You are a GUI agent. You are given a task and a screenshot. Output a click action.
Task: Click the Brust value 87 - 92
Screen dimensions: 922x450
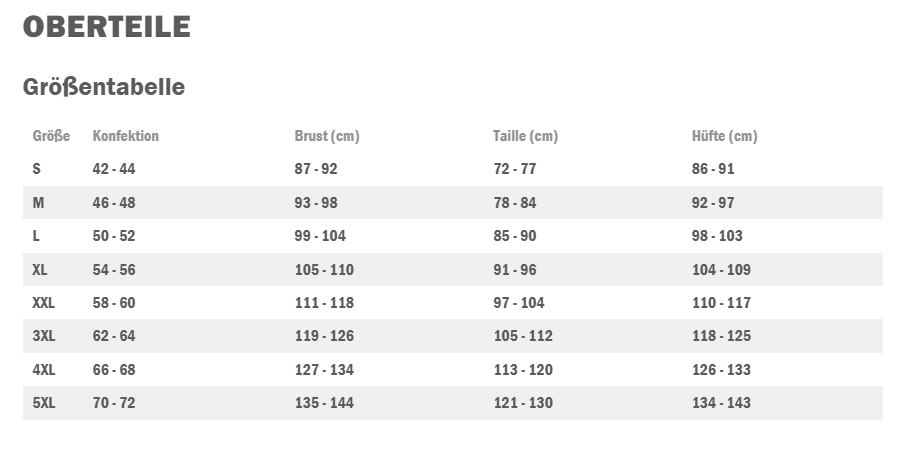316,169
